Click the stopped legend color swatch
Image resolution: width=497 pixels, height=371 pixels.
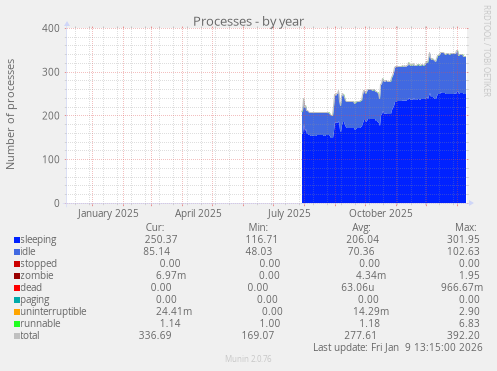coord(17,264)
